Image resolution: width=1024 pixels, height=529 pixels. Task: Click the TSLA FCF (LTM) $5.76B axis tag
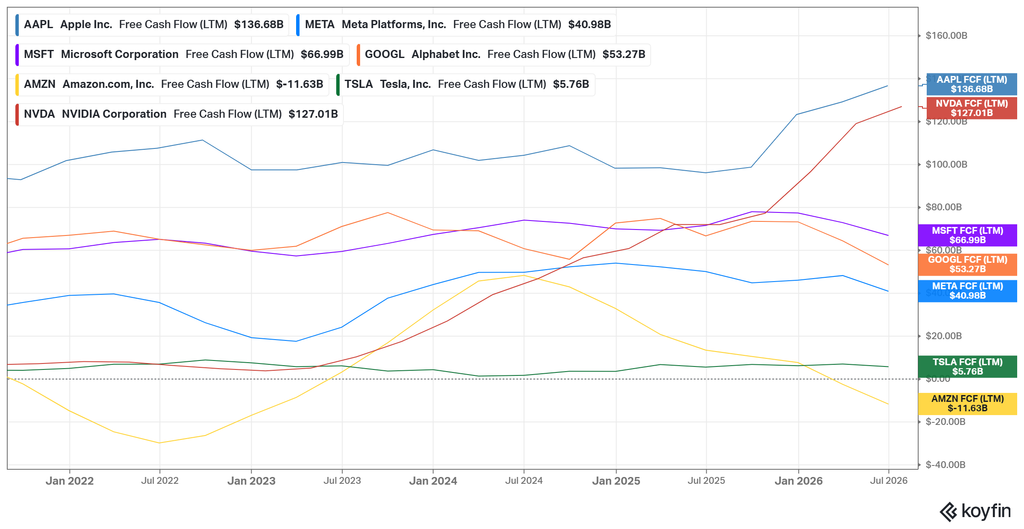(967, 366)
